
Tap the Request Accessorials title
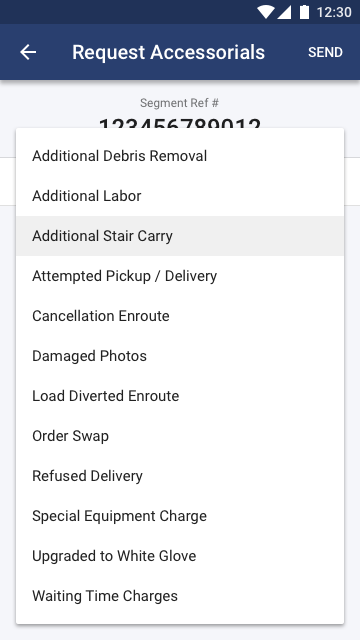coord(169,52)
